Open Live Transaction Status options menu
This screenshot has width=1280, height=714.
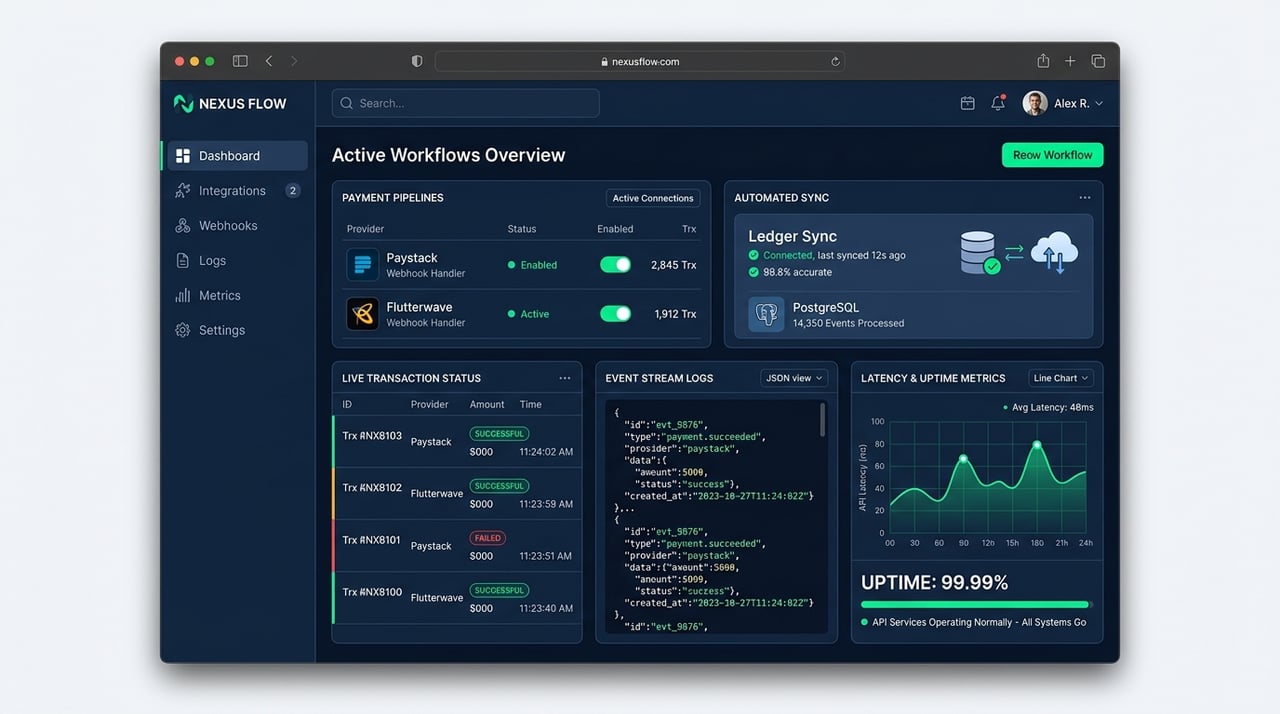point(565,378)
